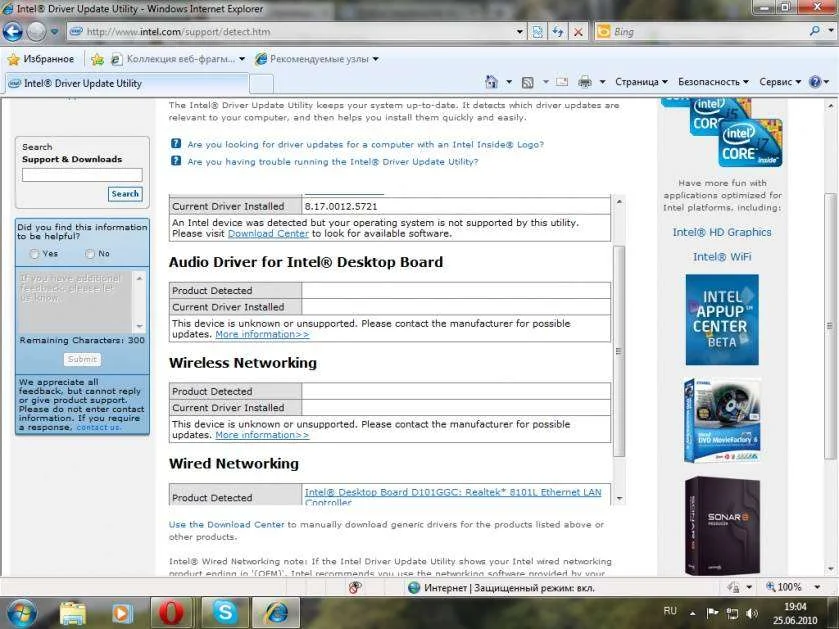Open compatibility view icon in address bar
The width and height of the screenshot is (839, 629).
coord(537,32)
